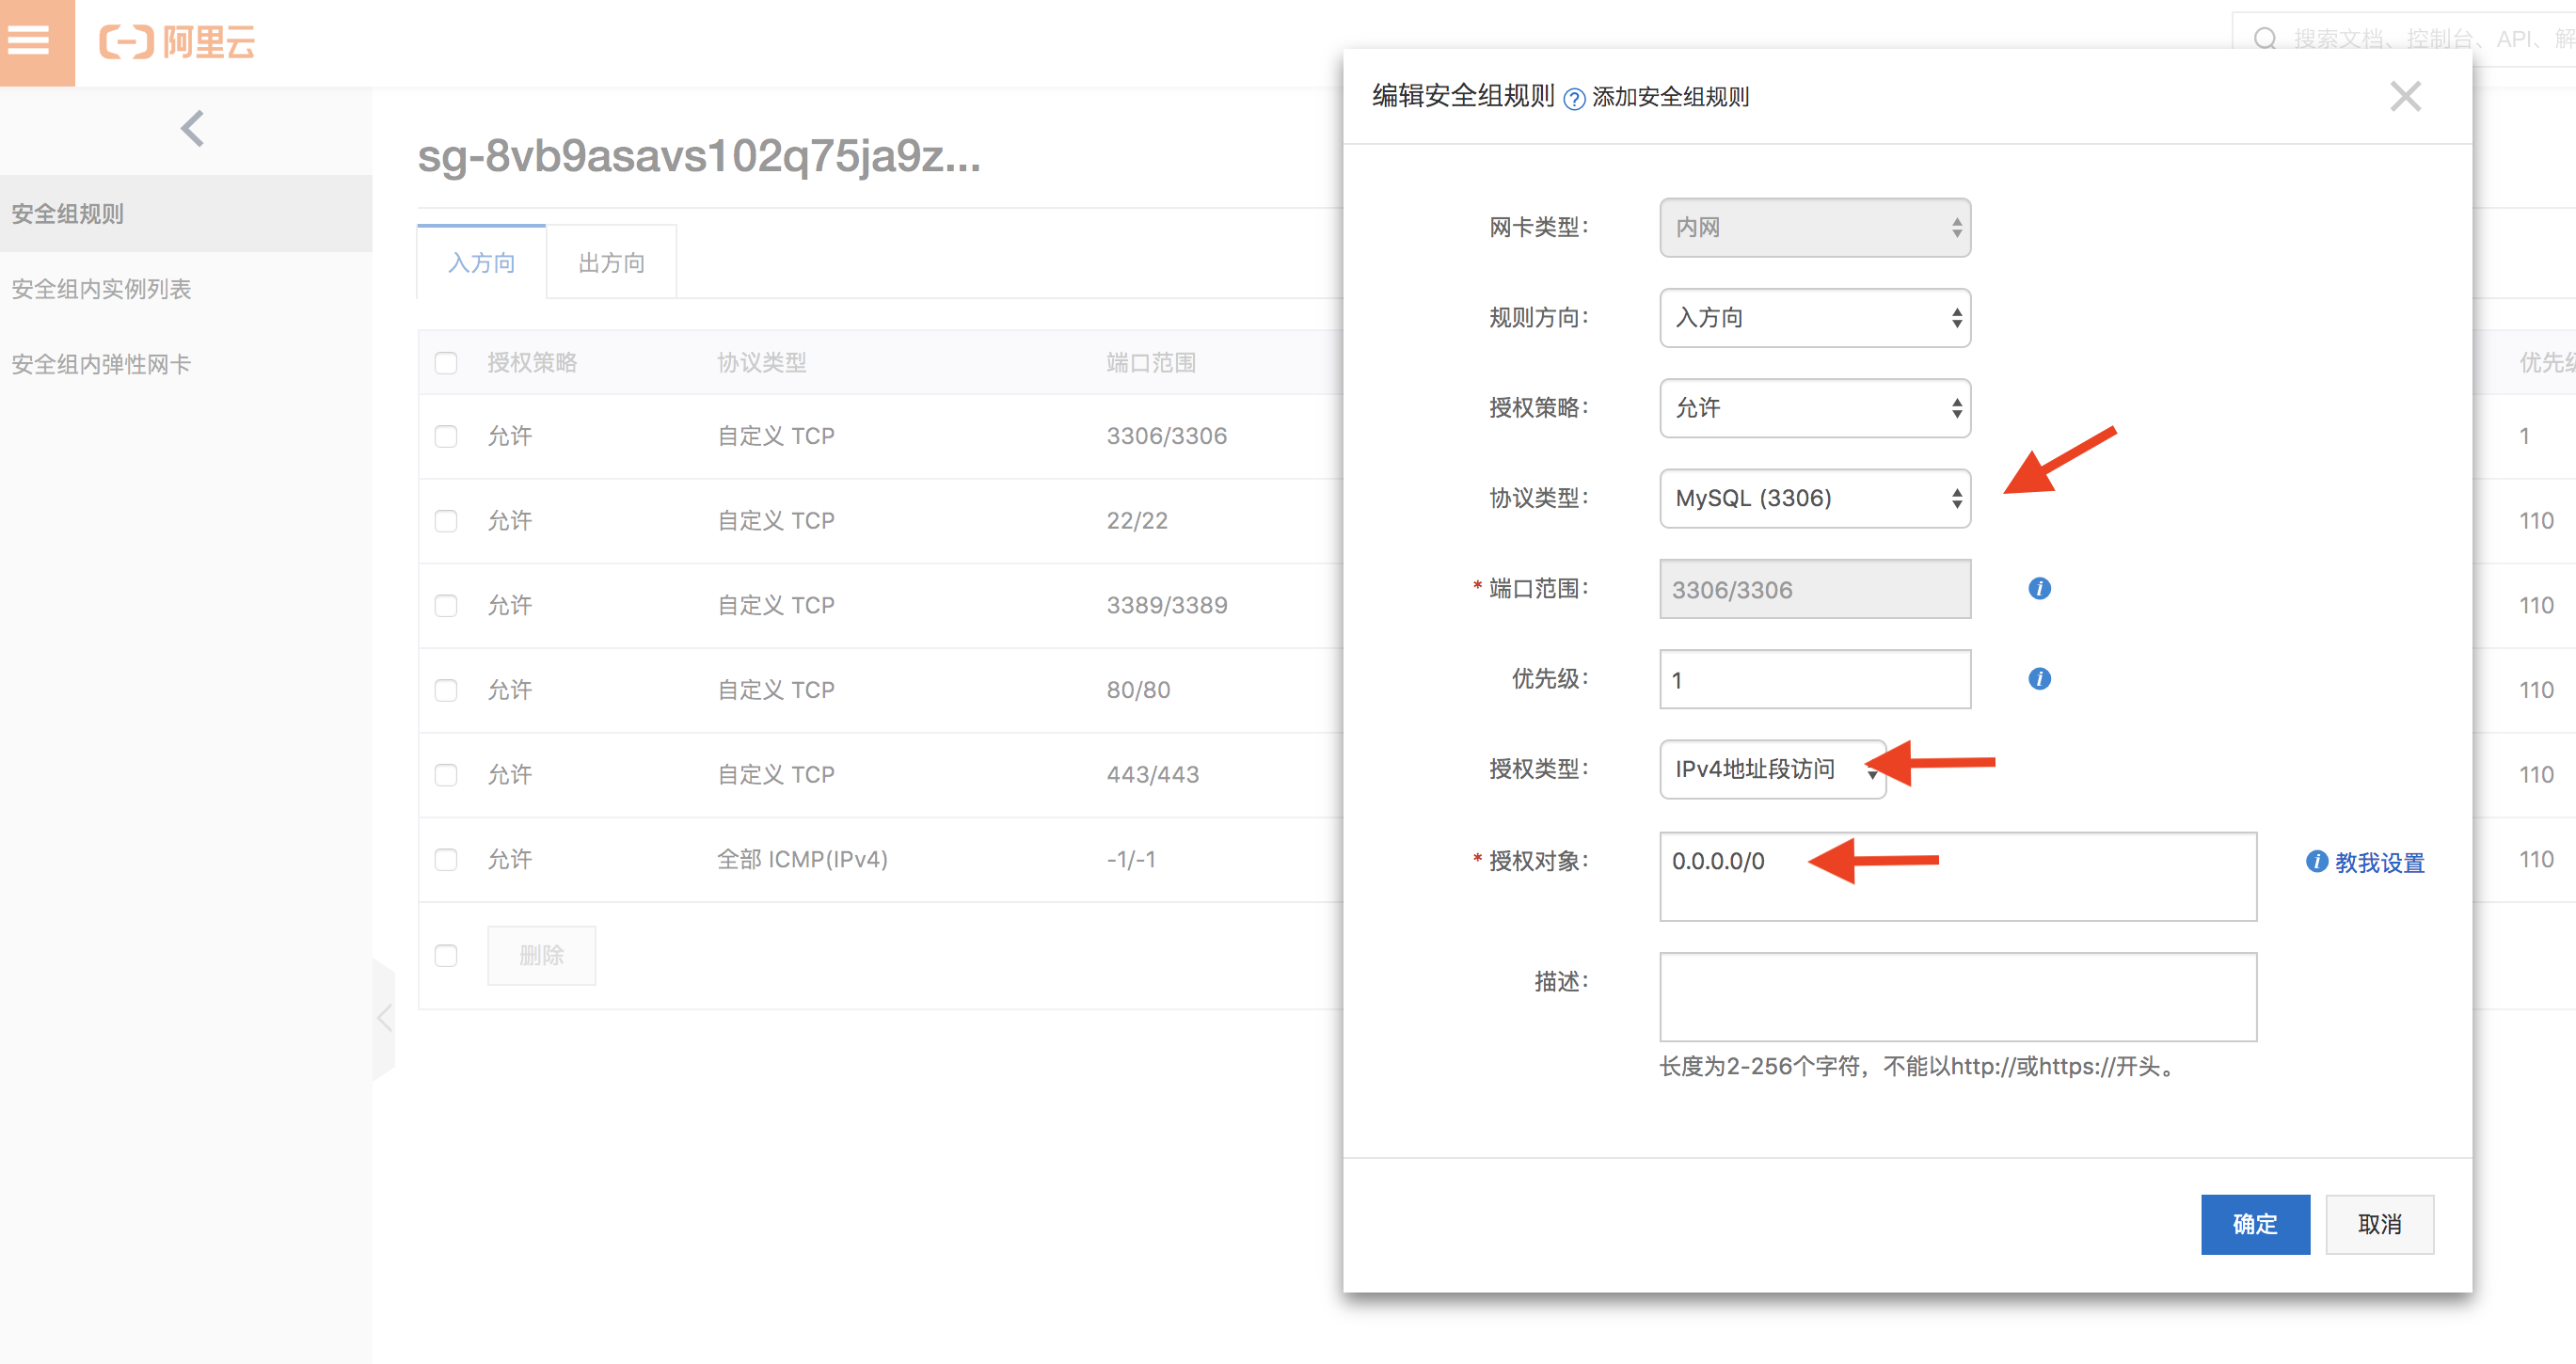Click the 端口范围 field showing 3306/3306

(1814, 589)
